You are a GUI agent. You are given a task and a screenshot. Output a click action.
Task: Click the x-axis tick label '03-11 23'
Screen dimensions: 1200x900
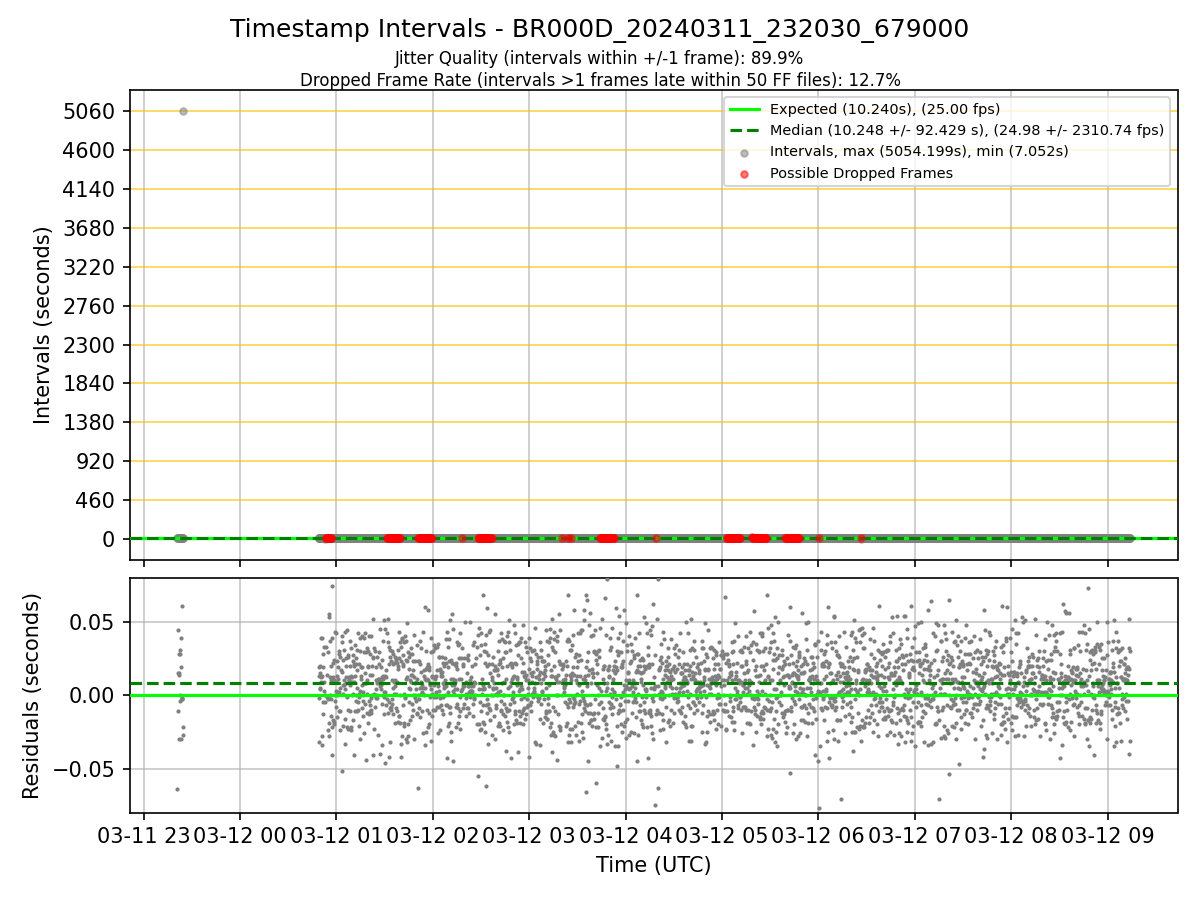tap(144, 834)
